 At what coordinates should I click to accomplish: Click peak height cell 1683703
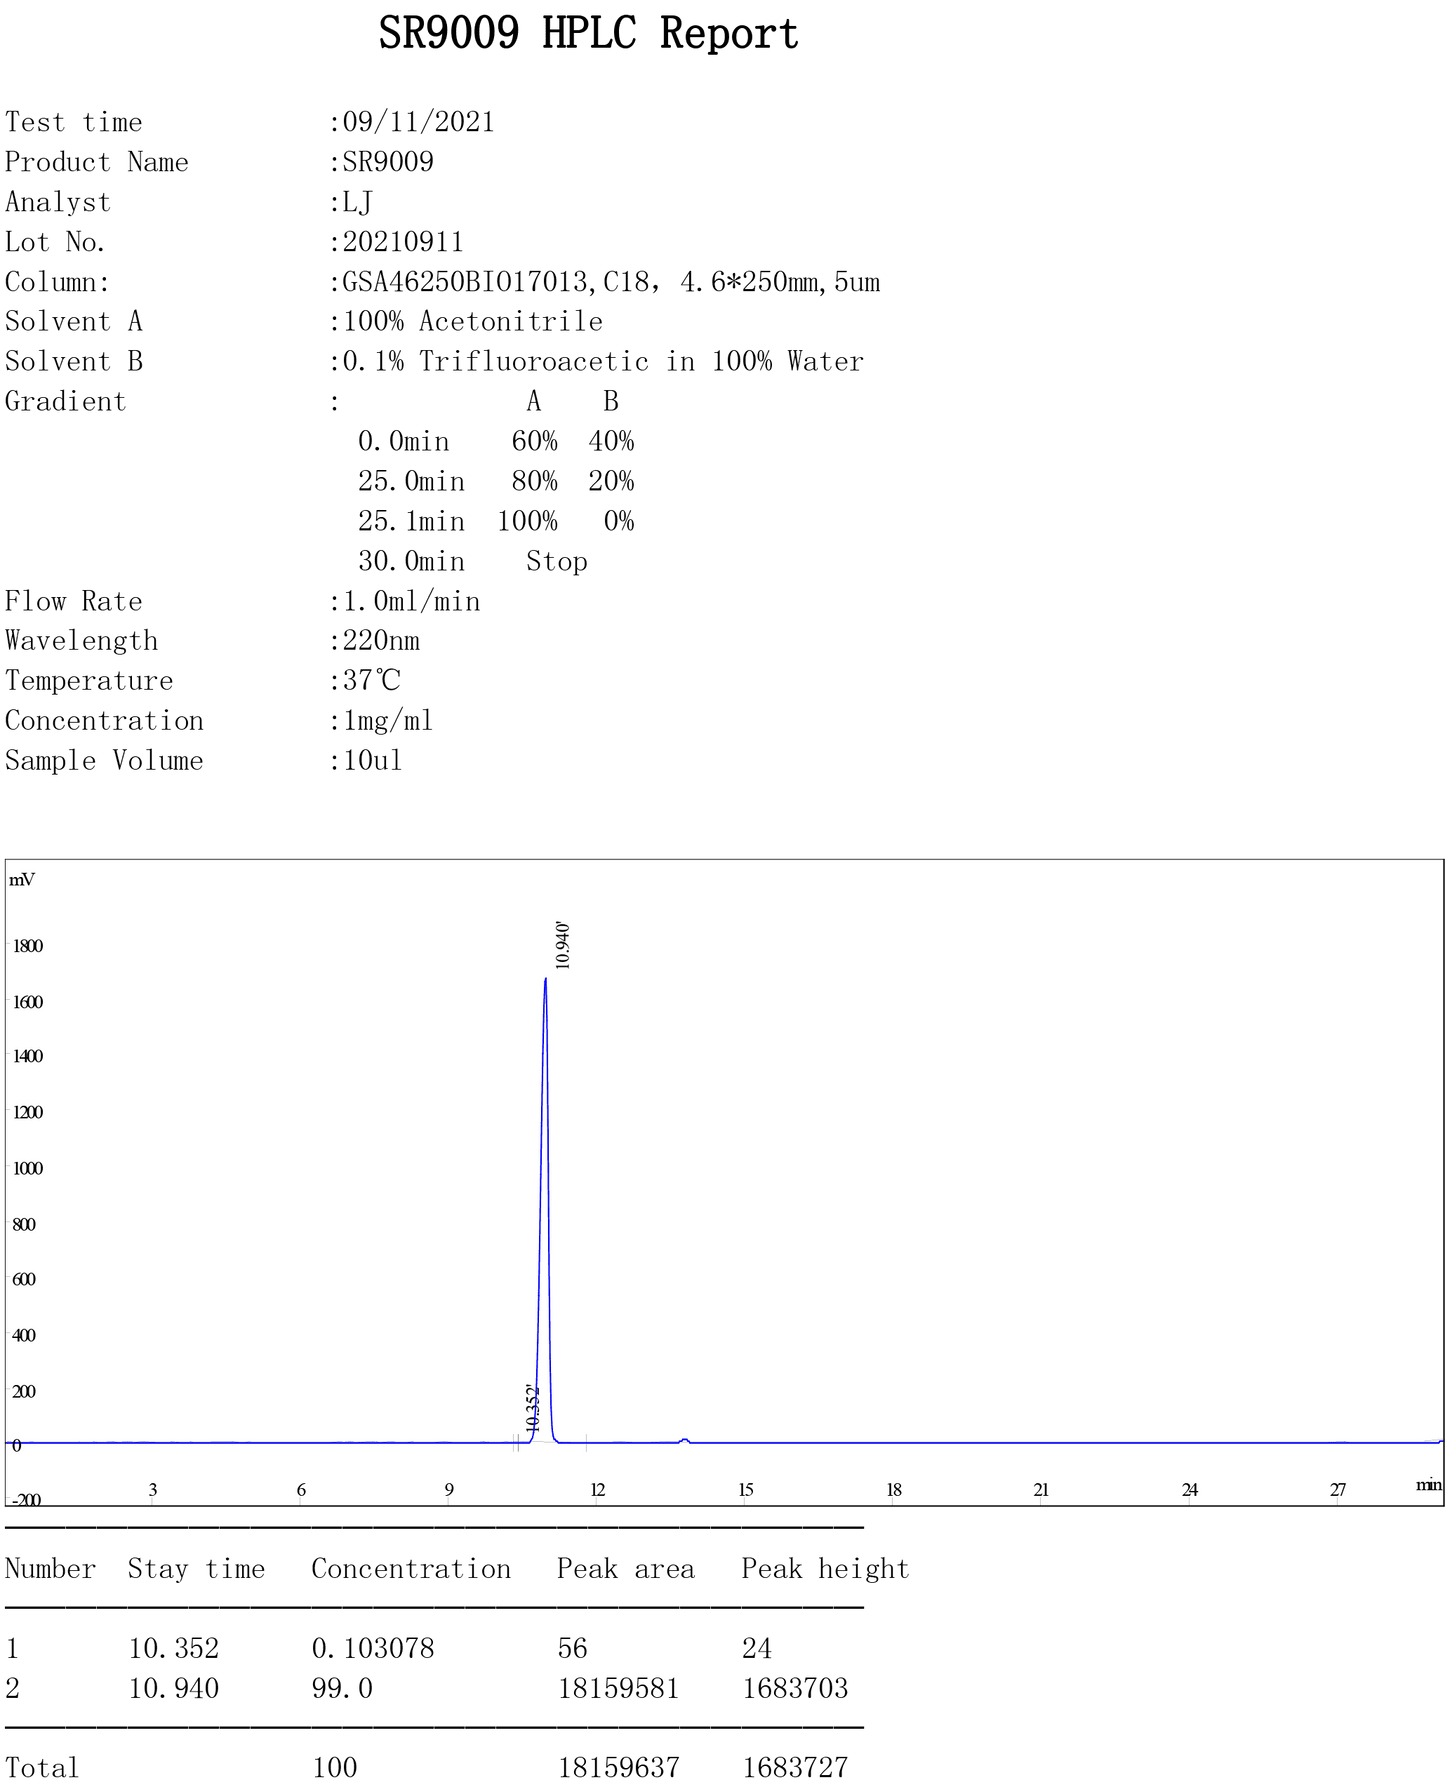(795, 1689)
